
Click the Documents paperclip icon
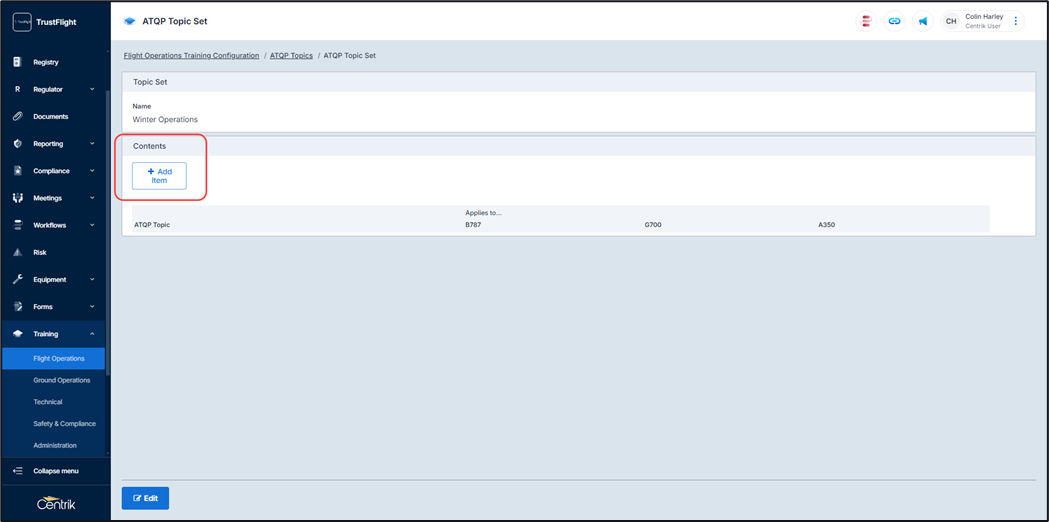pyautogui.click(x=18, y=116)
